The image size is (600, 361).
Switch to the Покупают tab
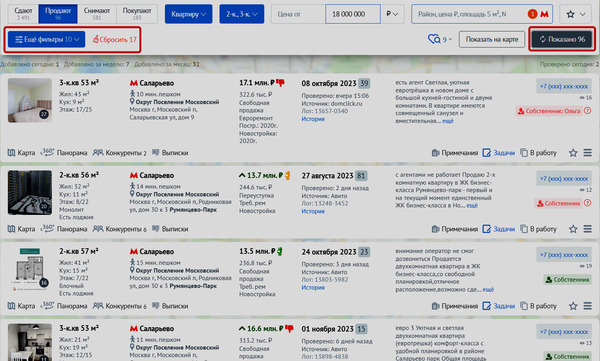[x=137, y=14]
